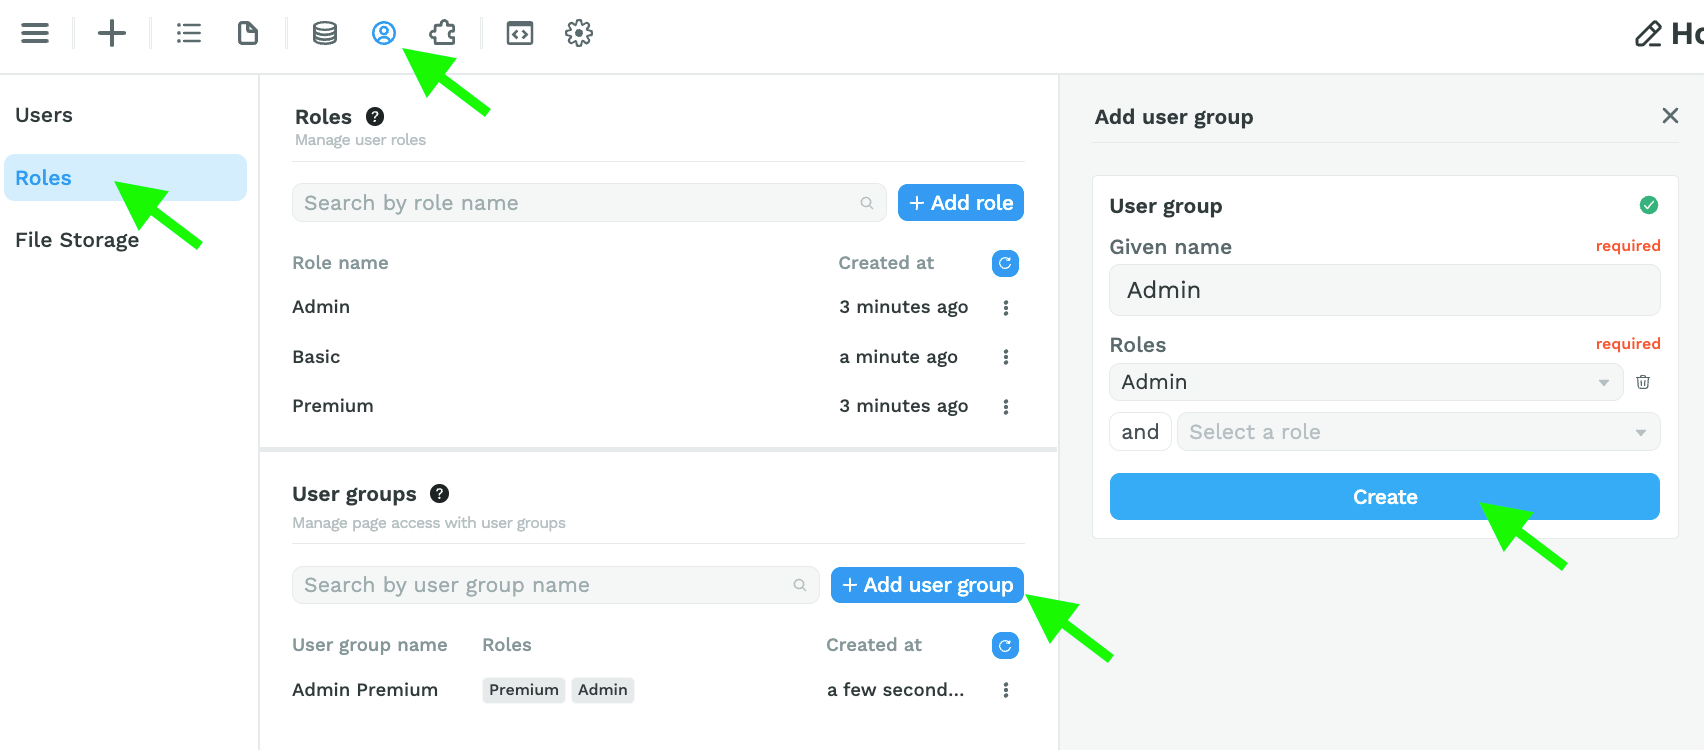This screenshot has width=1704, height=750.
Task: Open the hamburger main menu
Action: [35, 33]
